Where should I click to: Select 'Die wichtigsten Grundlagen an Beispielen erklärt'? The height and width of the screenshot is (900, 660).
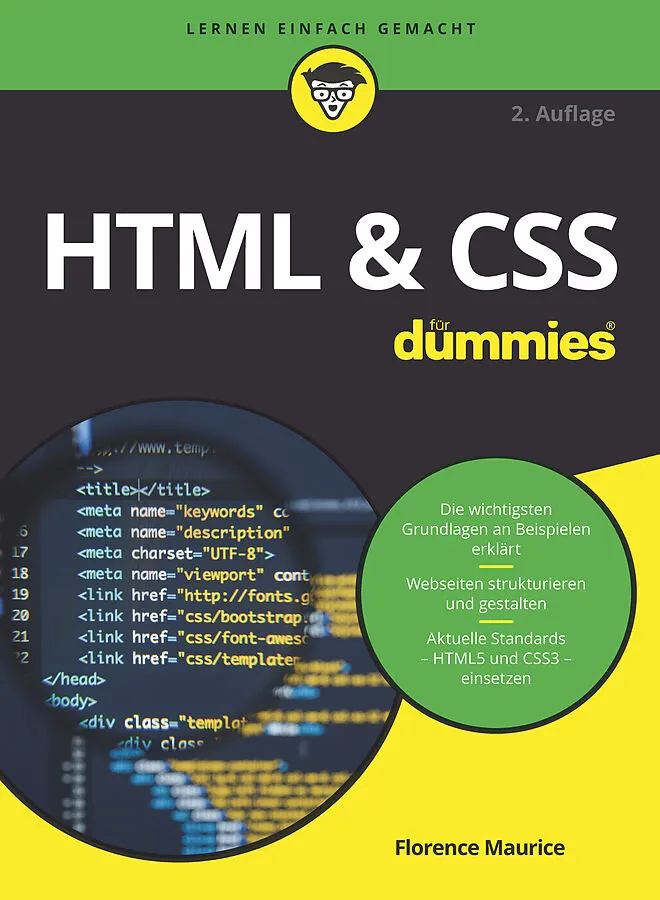coord(496,530)
